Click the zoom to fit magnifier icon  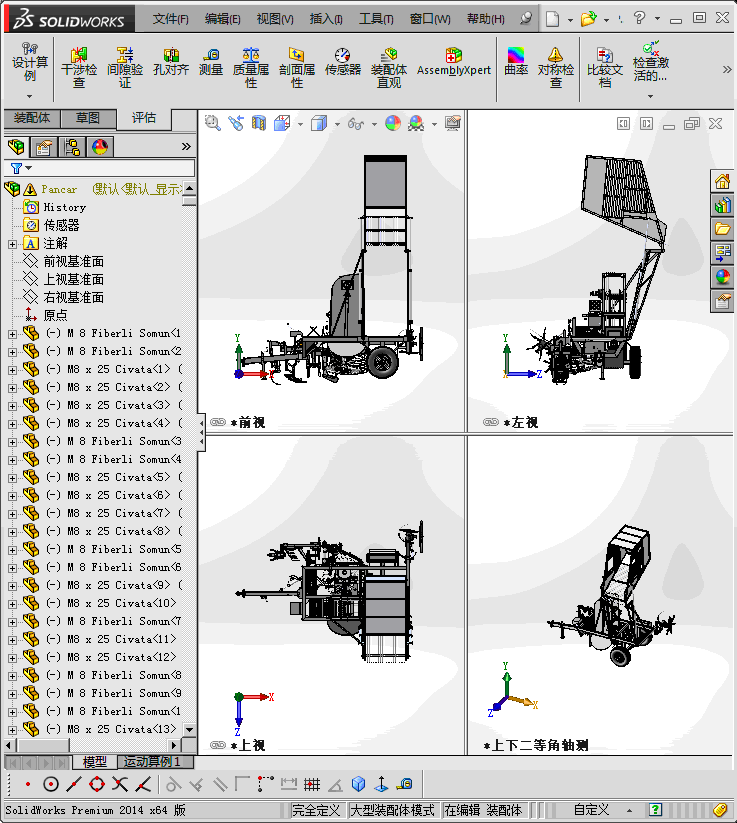click(x=213, y=123)
